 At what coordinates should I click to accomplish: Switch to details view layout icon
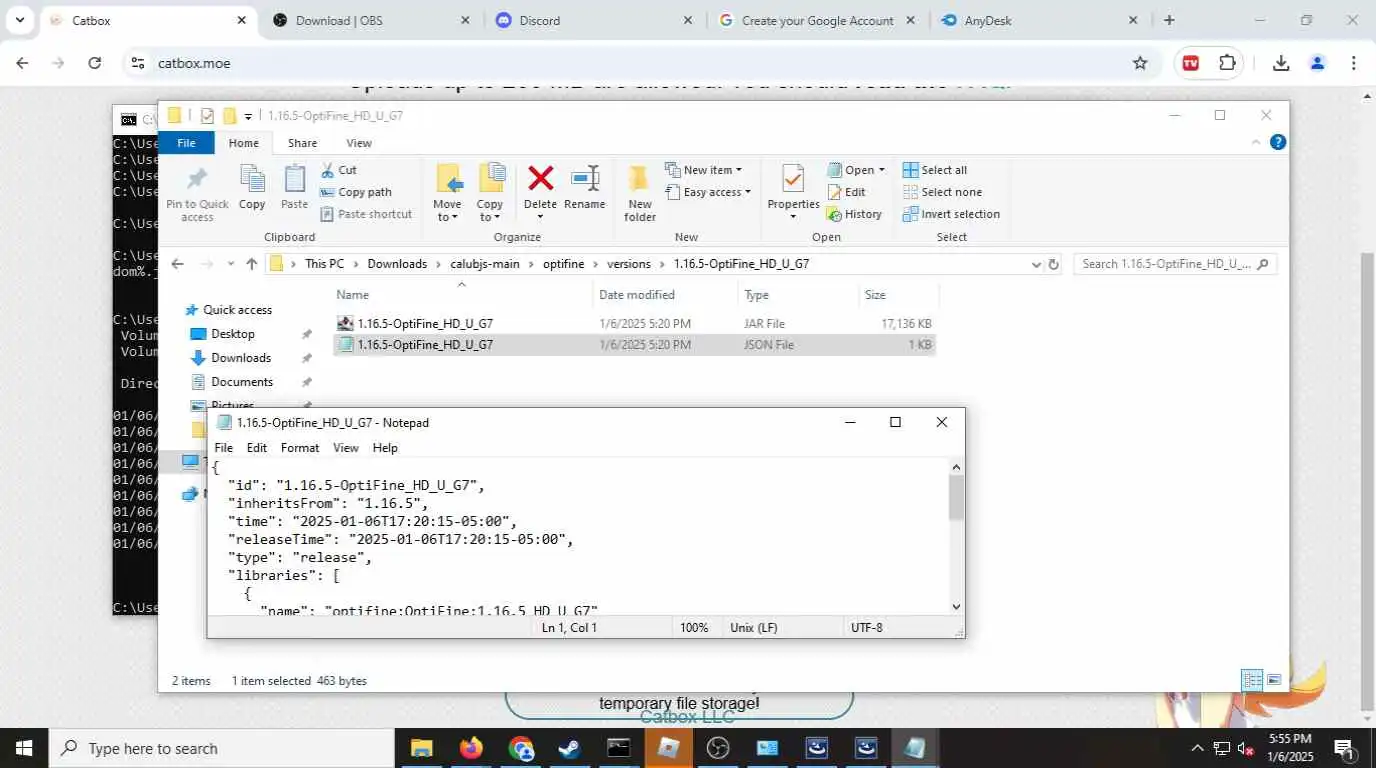[x=1252, y=680]
